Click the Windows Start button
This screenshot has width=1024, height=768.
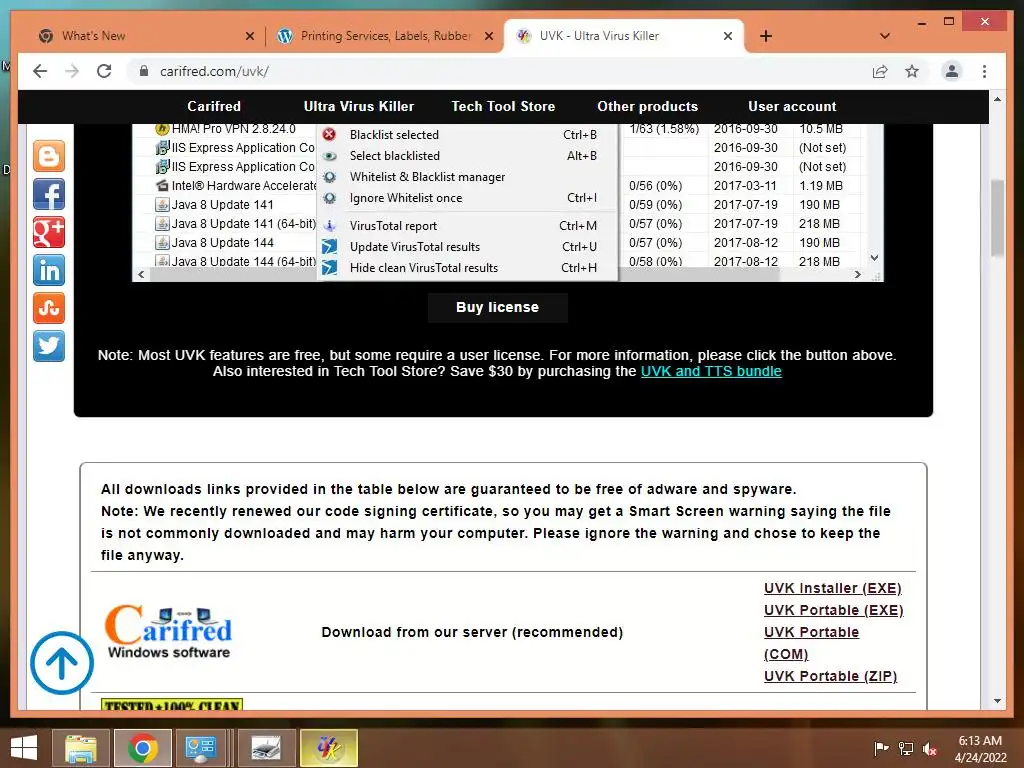click(24, 748)
